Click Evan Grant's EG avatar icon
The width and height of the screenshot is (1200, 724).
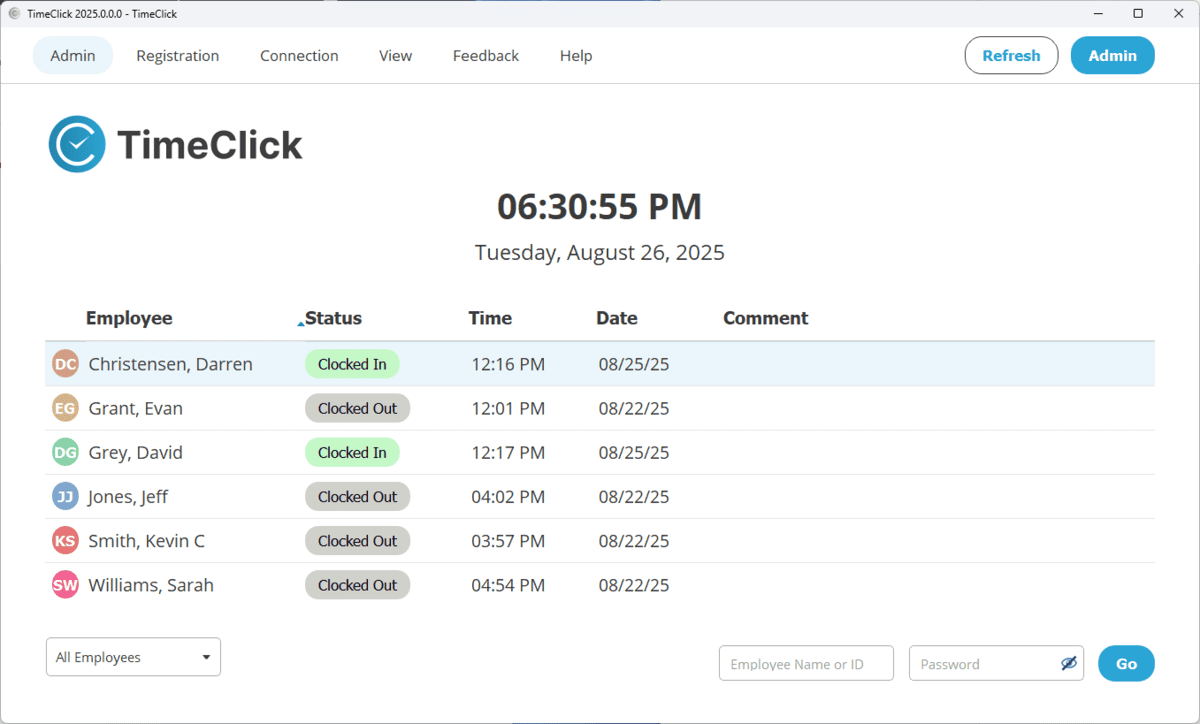65,408
